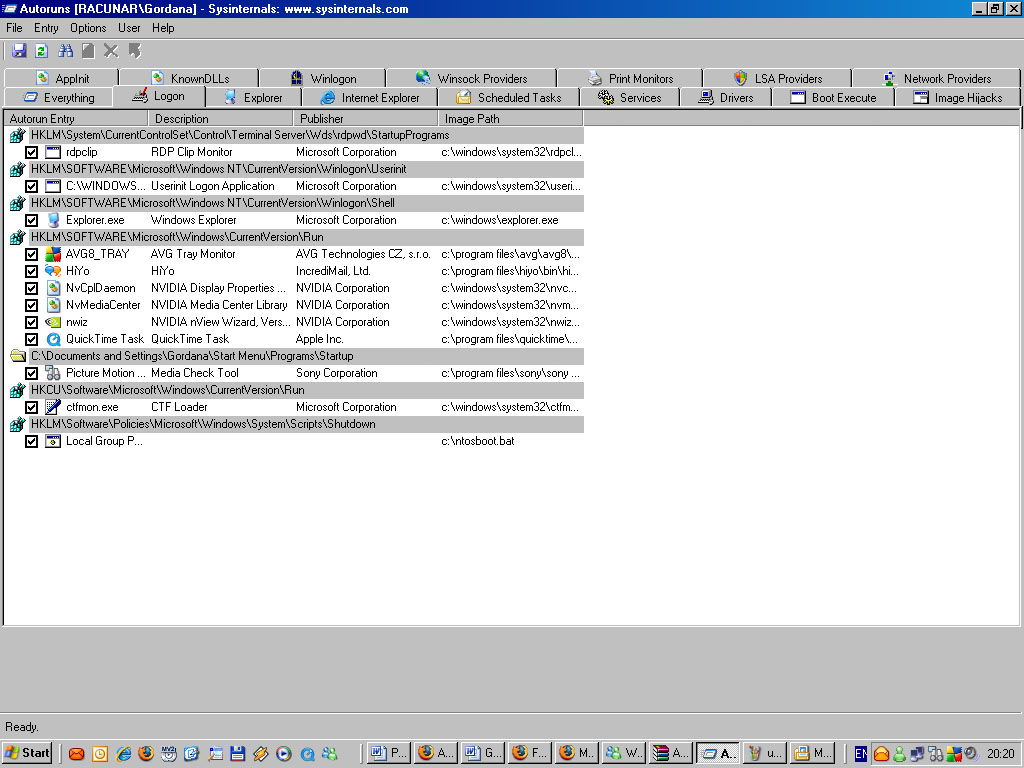The height and width of the screenshot is (768, 1024).
Task: Open Internet Explorer from quick launch
Action: click(123, 753)
